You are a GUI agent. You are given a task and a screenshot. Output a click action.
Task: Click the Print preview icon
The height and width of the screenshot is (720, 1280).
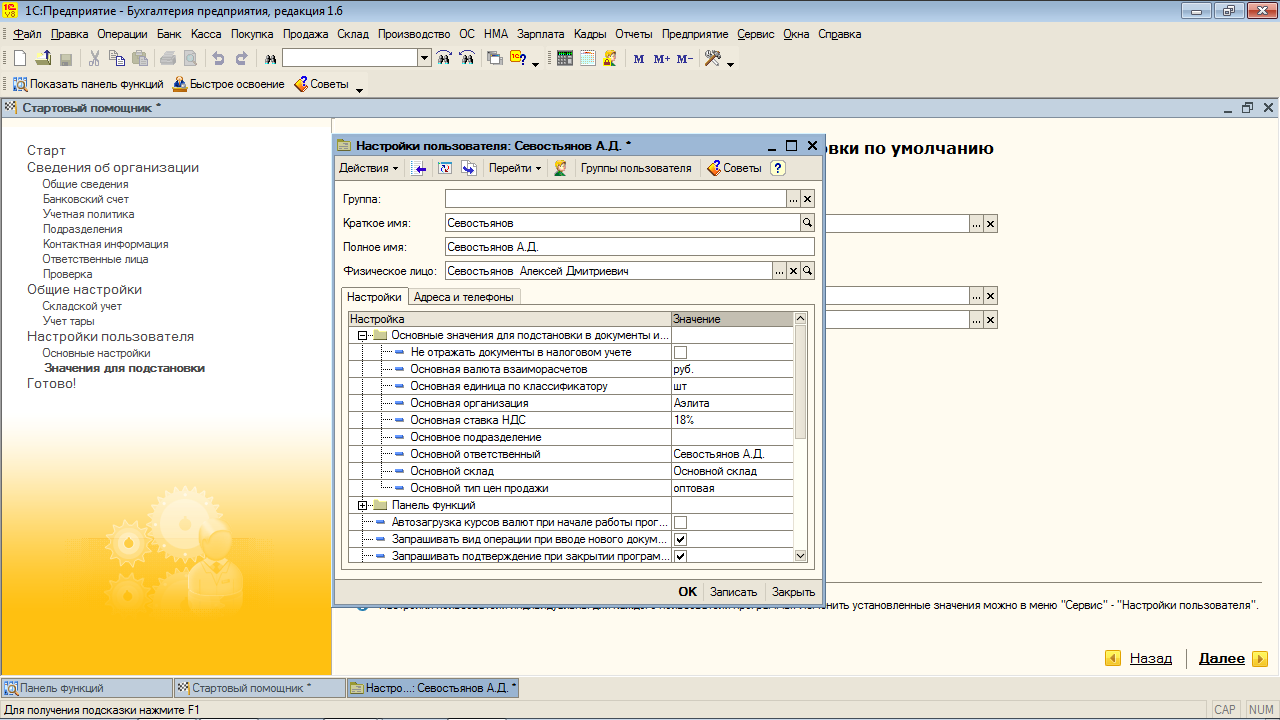pos(190,59)
